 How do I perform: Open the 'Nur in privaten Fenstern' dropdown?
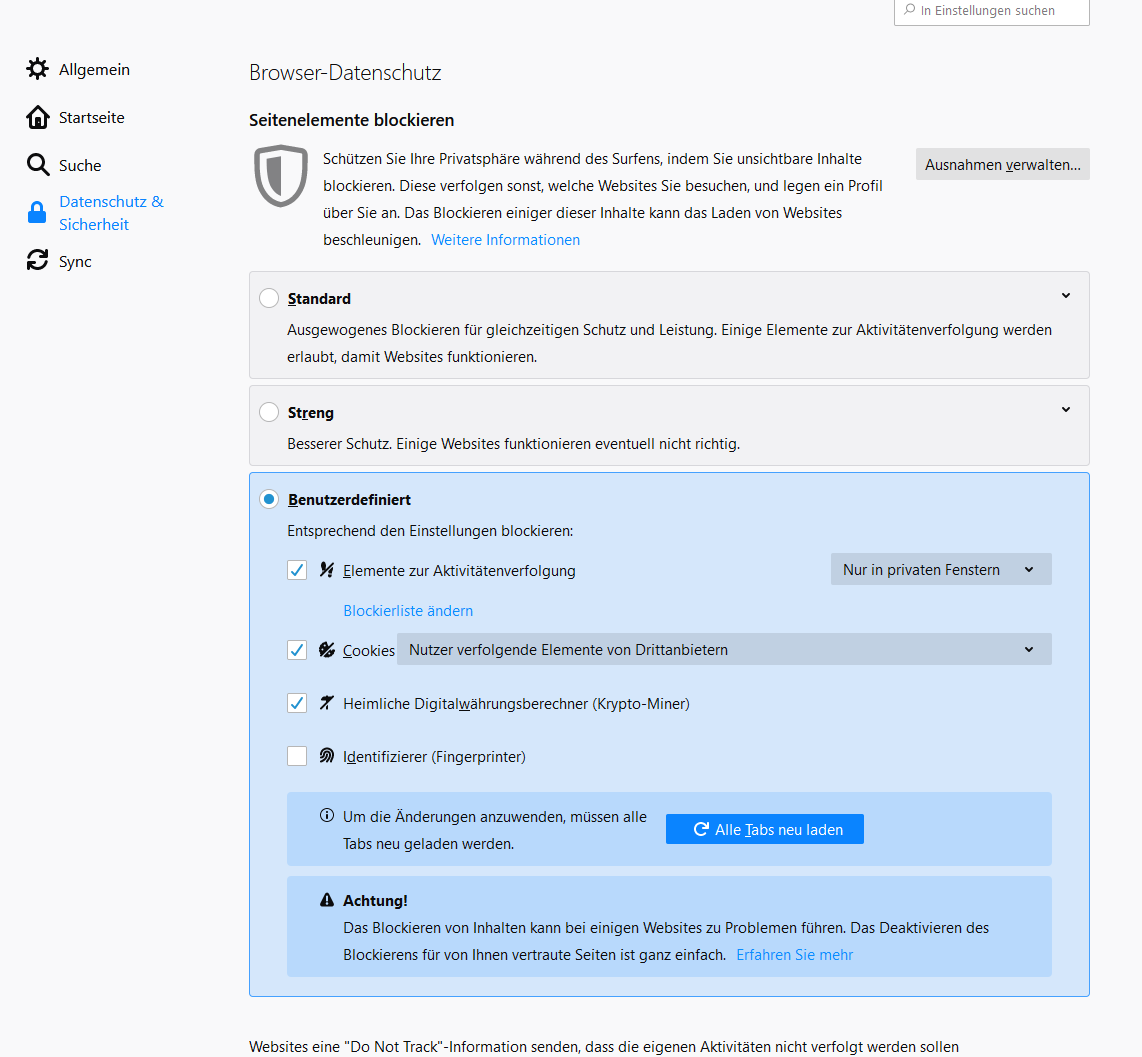940,570
